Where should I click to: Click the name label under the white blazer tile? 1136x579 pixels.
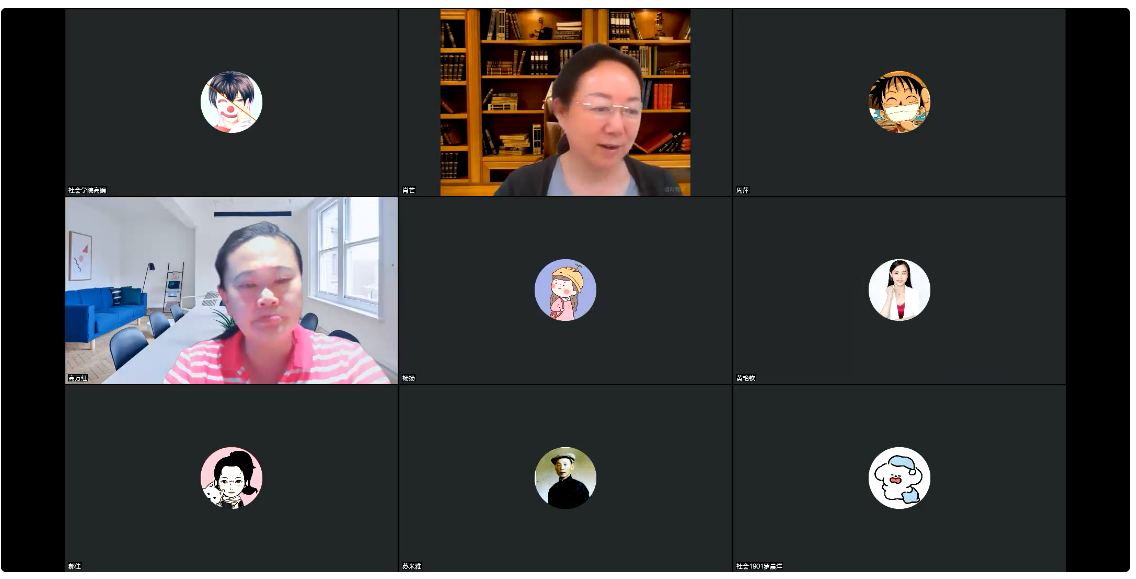746,378
